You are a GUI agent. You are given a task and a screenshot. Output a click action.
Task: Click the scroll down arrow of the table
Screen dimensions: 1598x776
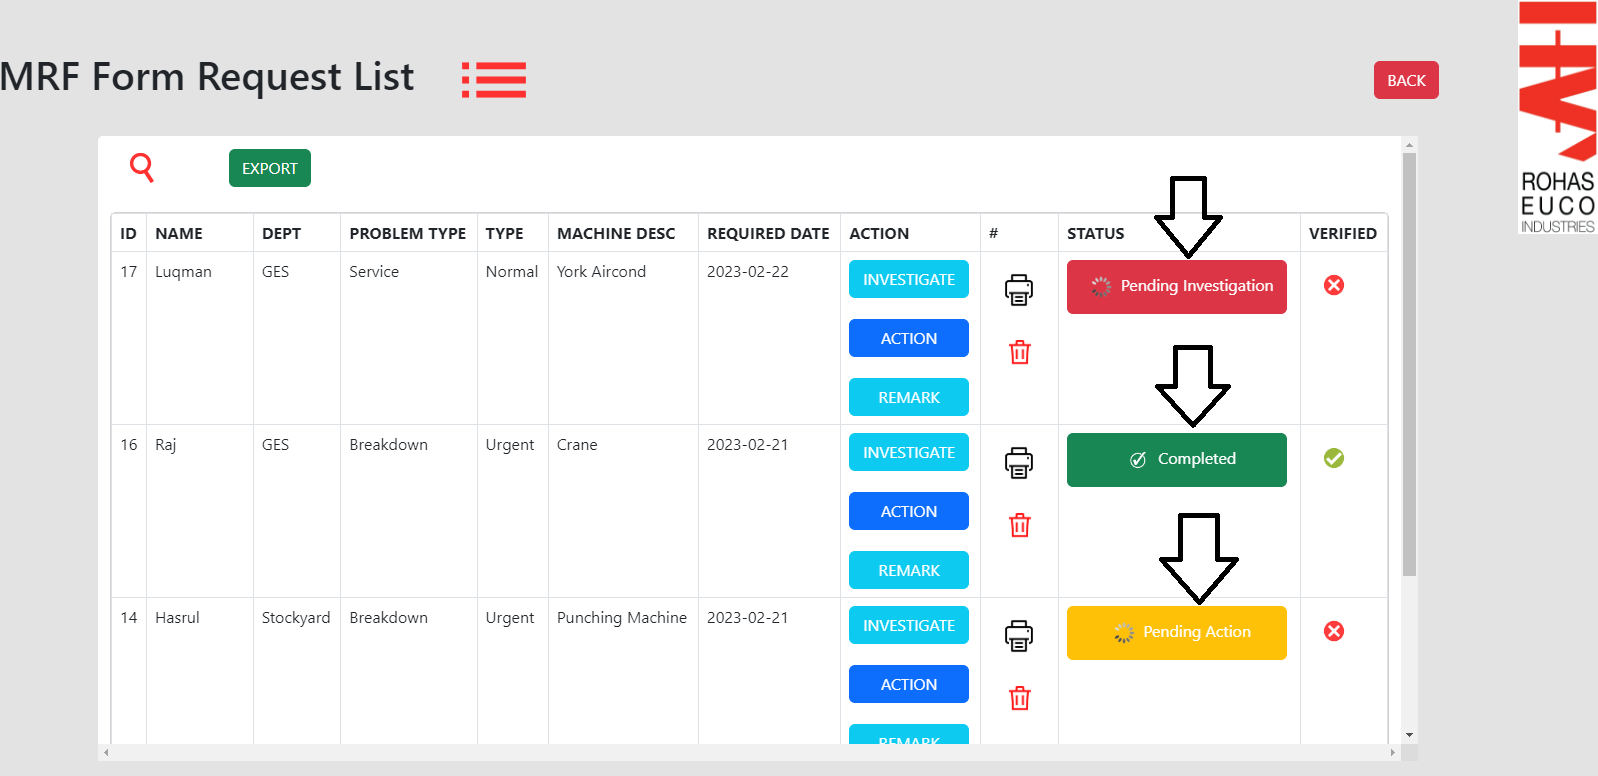click(x=1409, y=735)
